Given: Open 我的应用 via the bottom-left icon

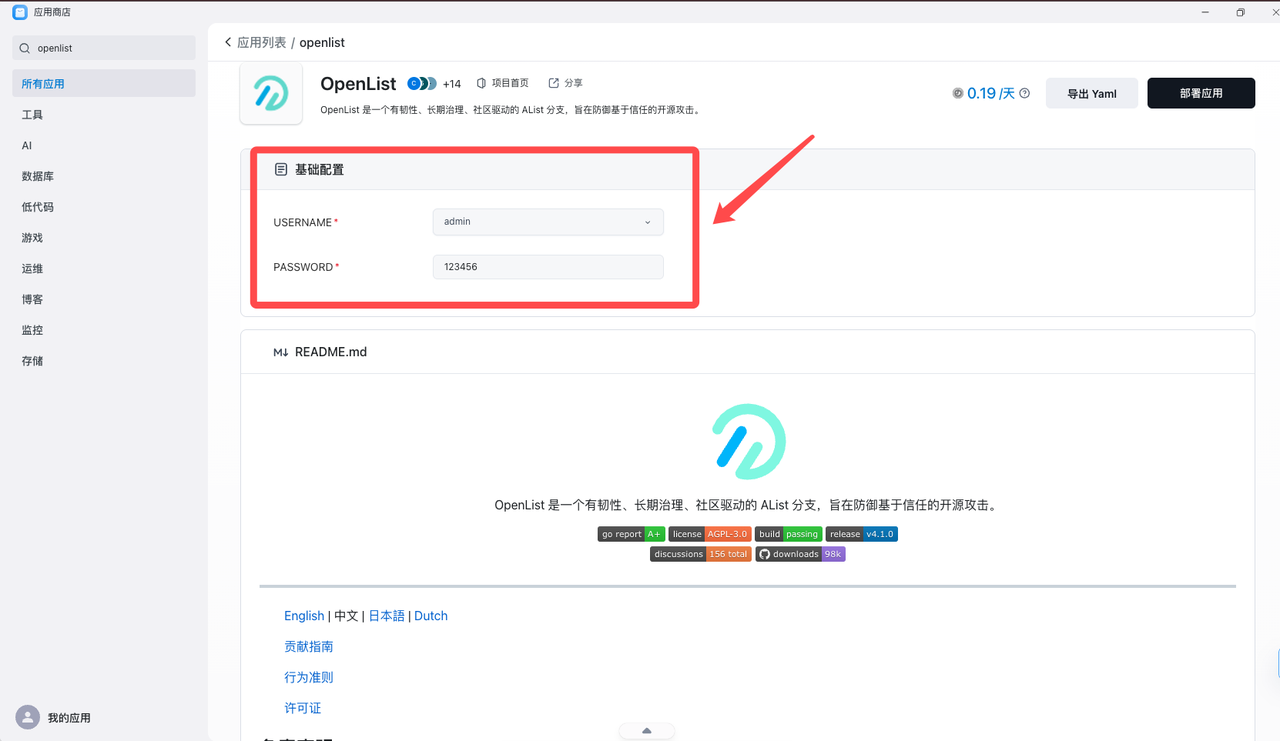Looking at the screenshot, I should (28, 717).
